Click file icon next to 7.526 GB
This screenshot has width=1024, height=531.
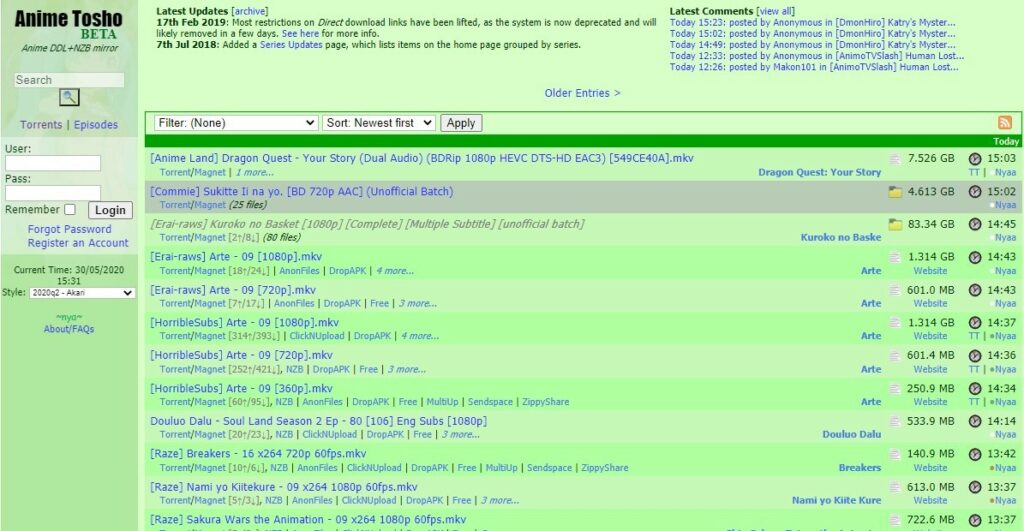895,159
